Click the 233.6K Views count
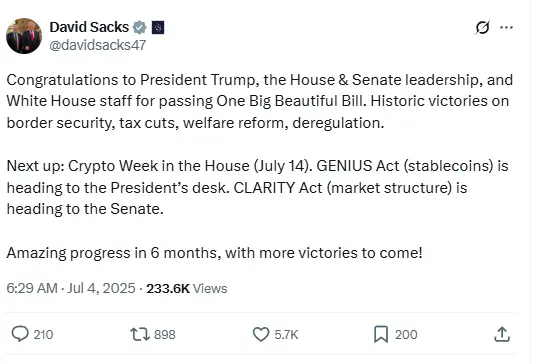 tap(187, 289)
